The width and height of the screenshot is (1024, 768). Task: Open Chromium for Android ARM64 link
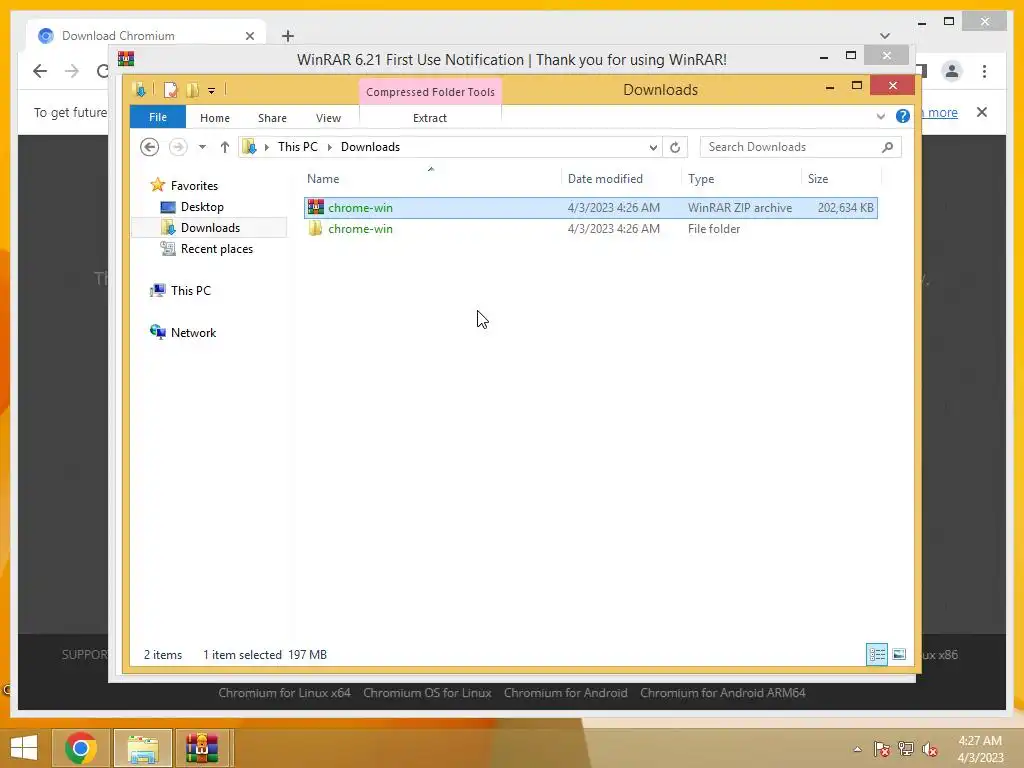point(722,693)
